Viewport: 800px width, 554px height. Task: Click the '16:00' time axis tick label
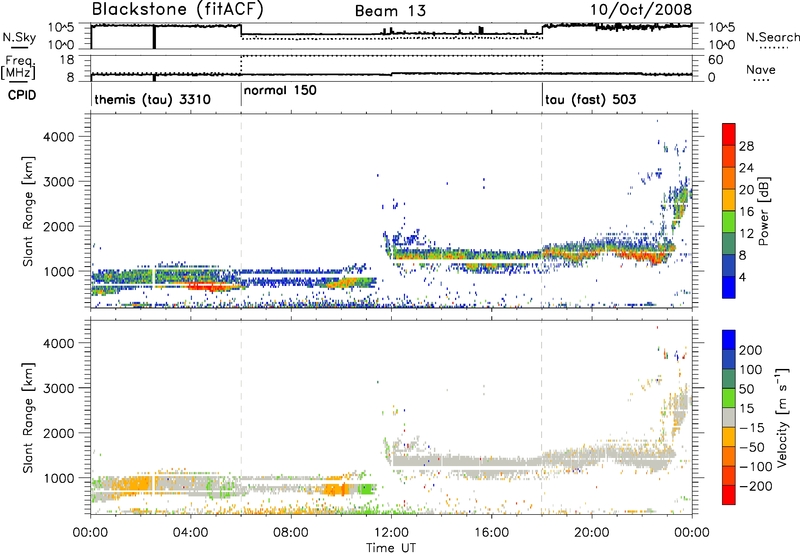click(x=491, y=533)
